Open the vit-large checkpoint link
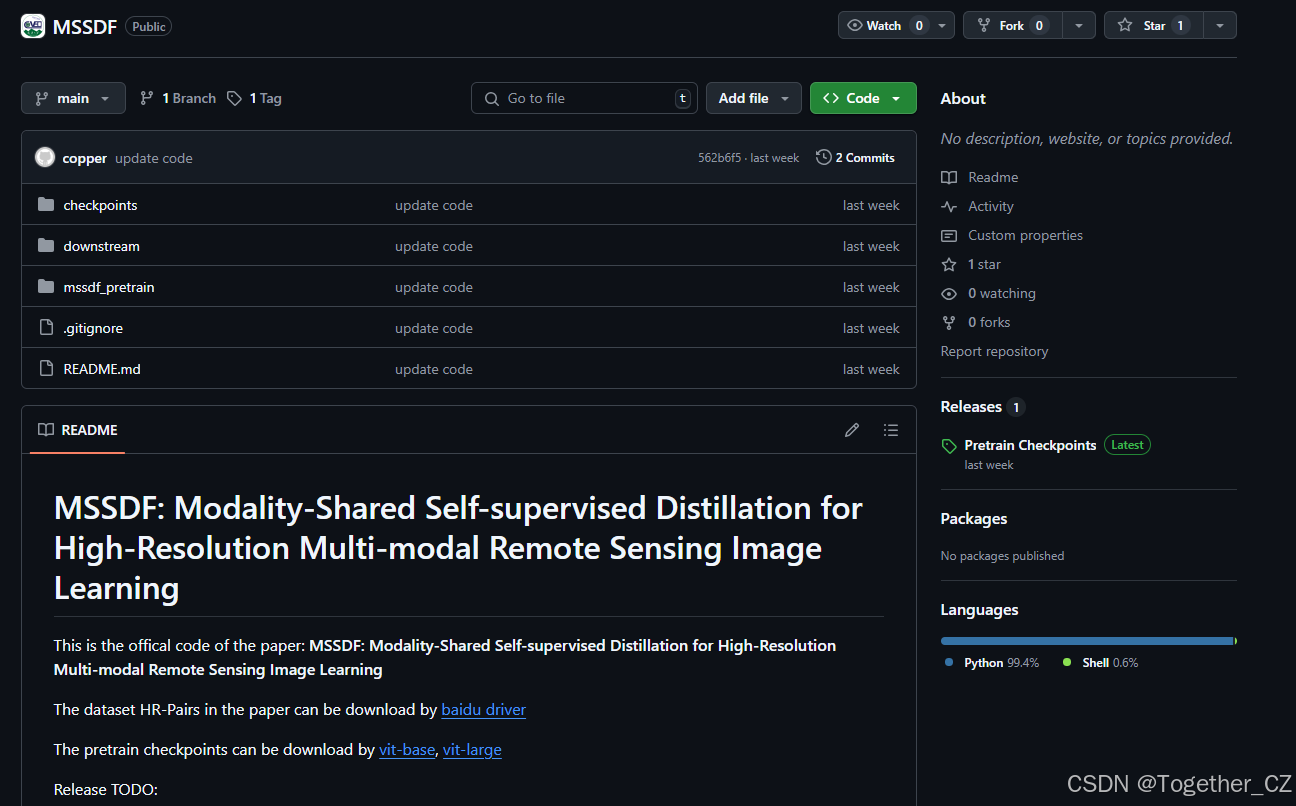1296x806 pixels. (x=472, y=750)
